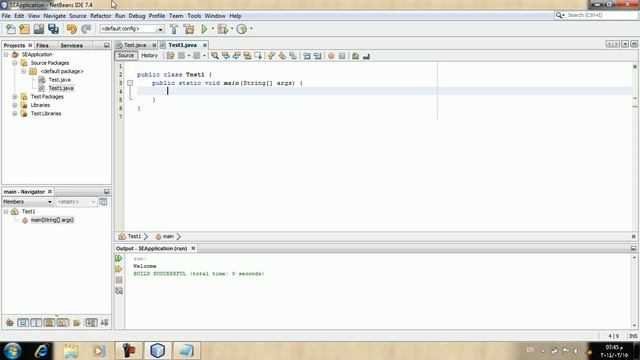Click the Find Selection magnifier icon
This screenshot has width=640, height=360.
(x=215, y=56)
